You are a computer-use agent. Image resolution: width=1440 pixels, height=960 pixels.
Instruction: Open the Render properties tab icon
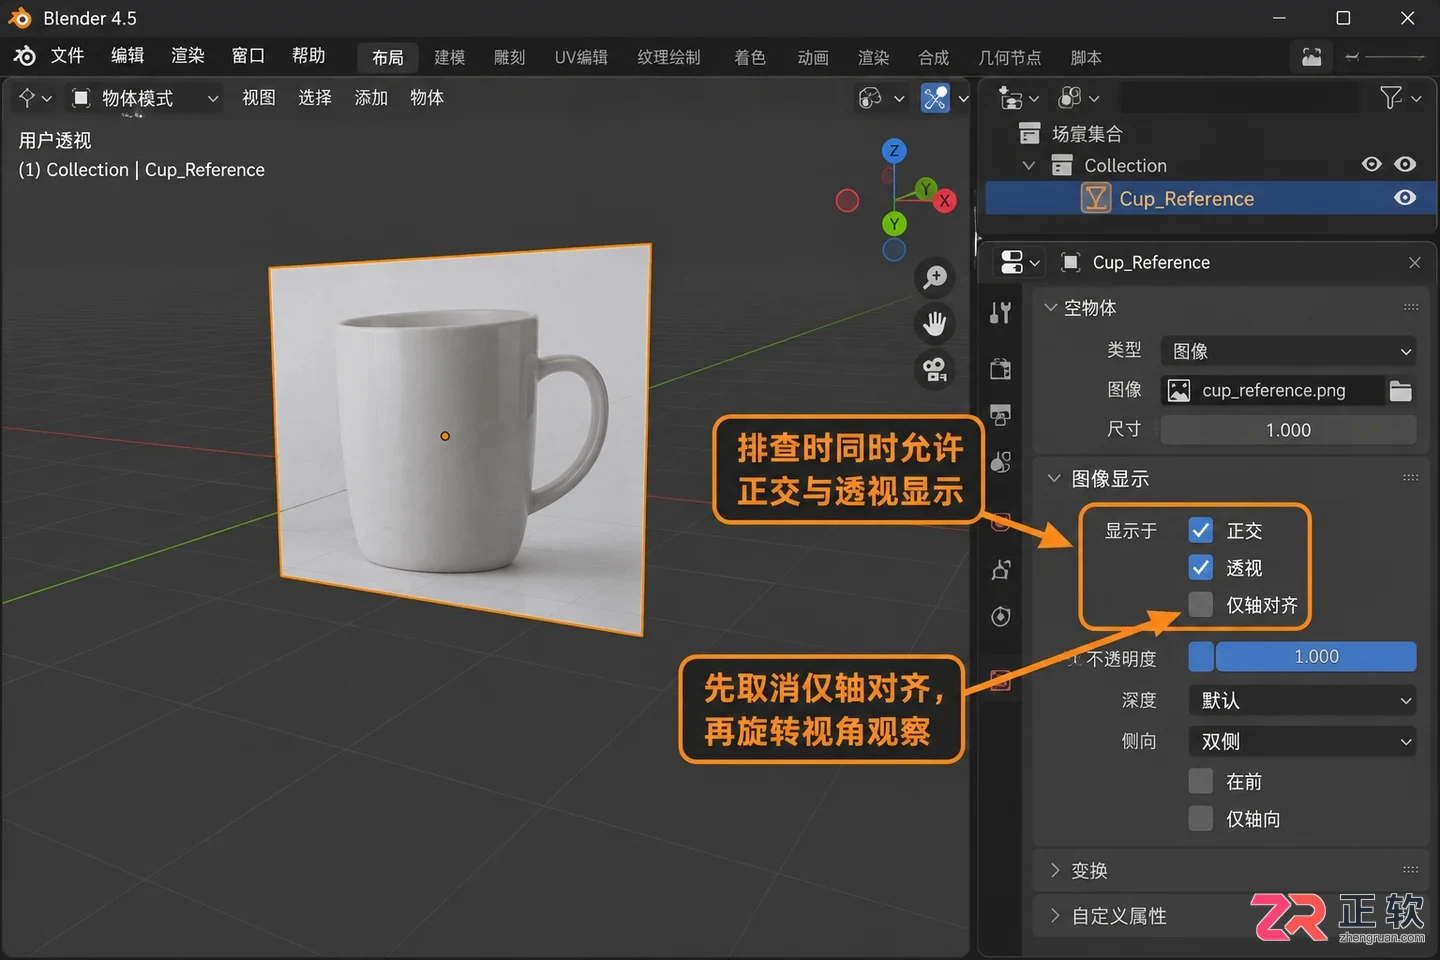(1000, 369)
